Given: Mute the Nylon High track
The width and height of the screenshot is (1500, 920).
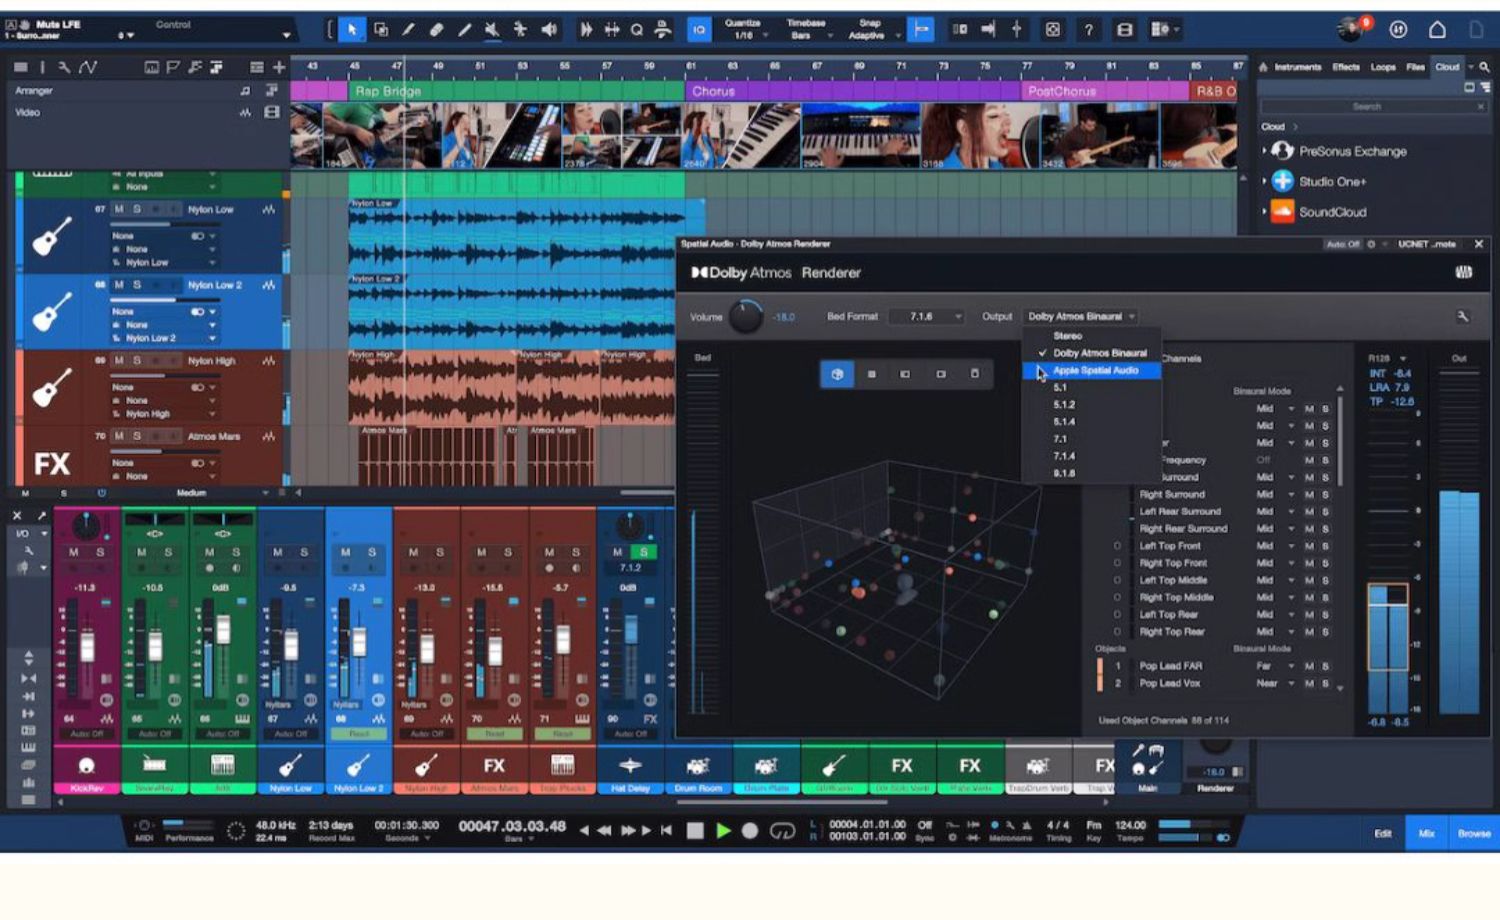Looking at the screenshot, I should 119,360.
